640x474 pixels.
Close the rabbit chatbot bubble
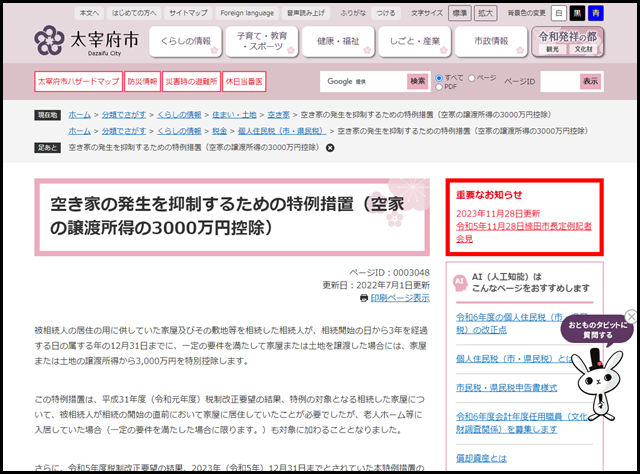tap(631, 316)
